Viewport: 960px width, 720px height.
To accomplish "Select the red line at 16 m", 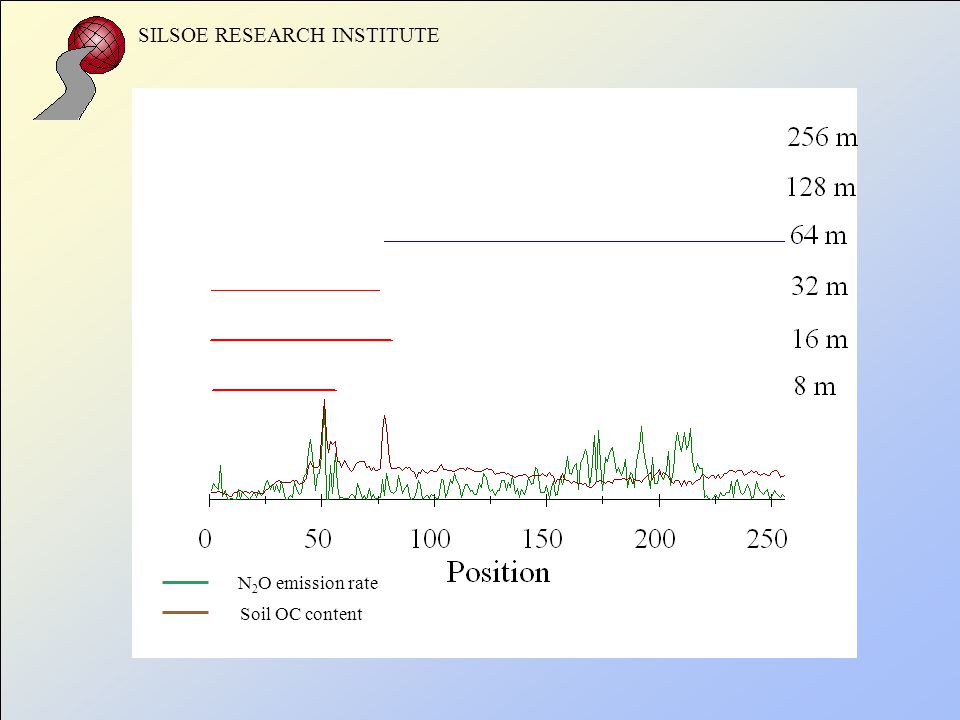I will 301,339.
